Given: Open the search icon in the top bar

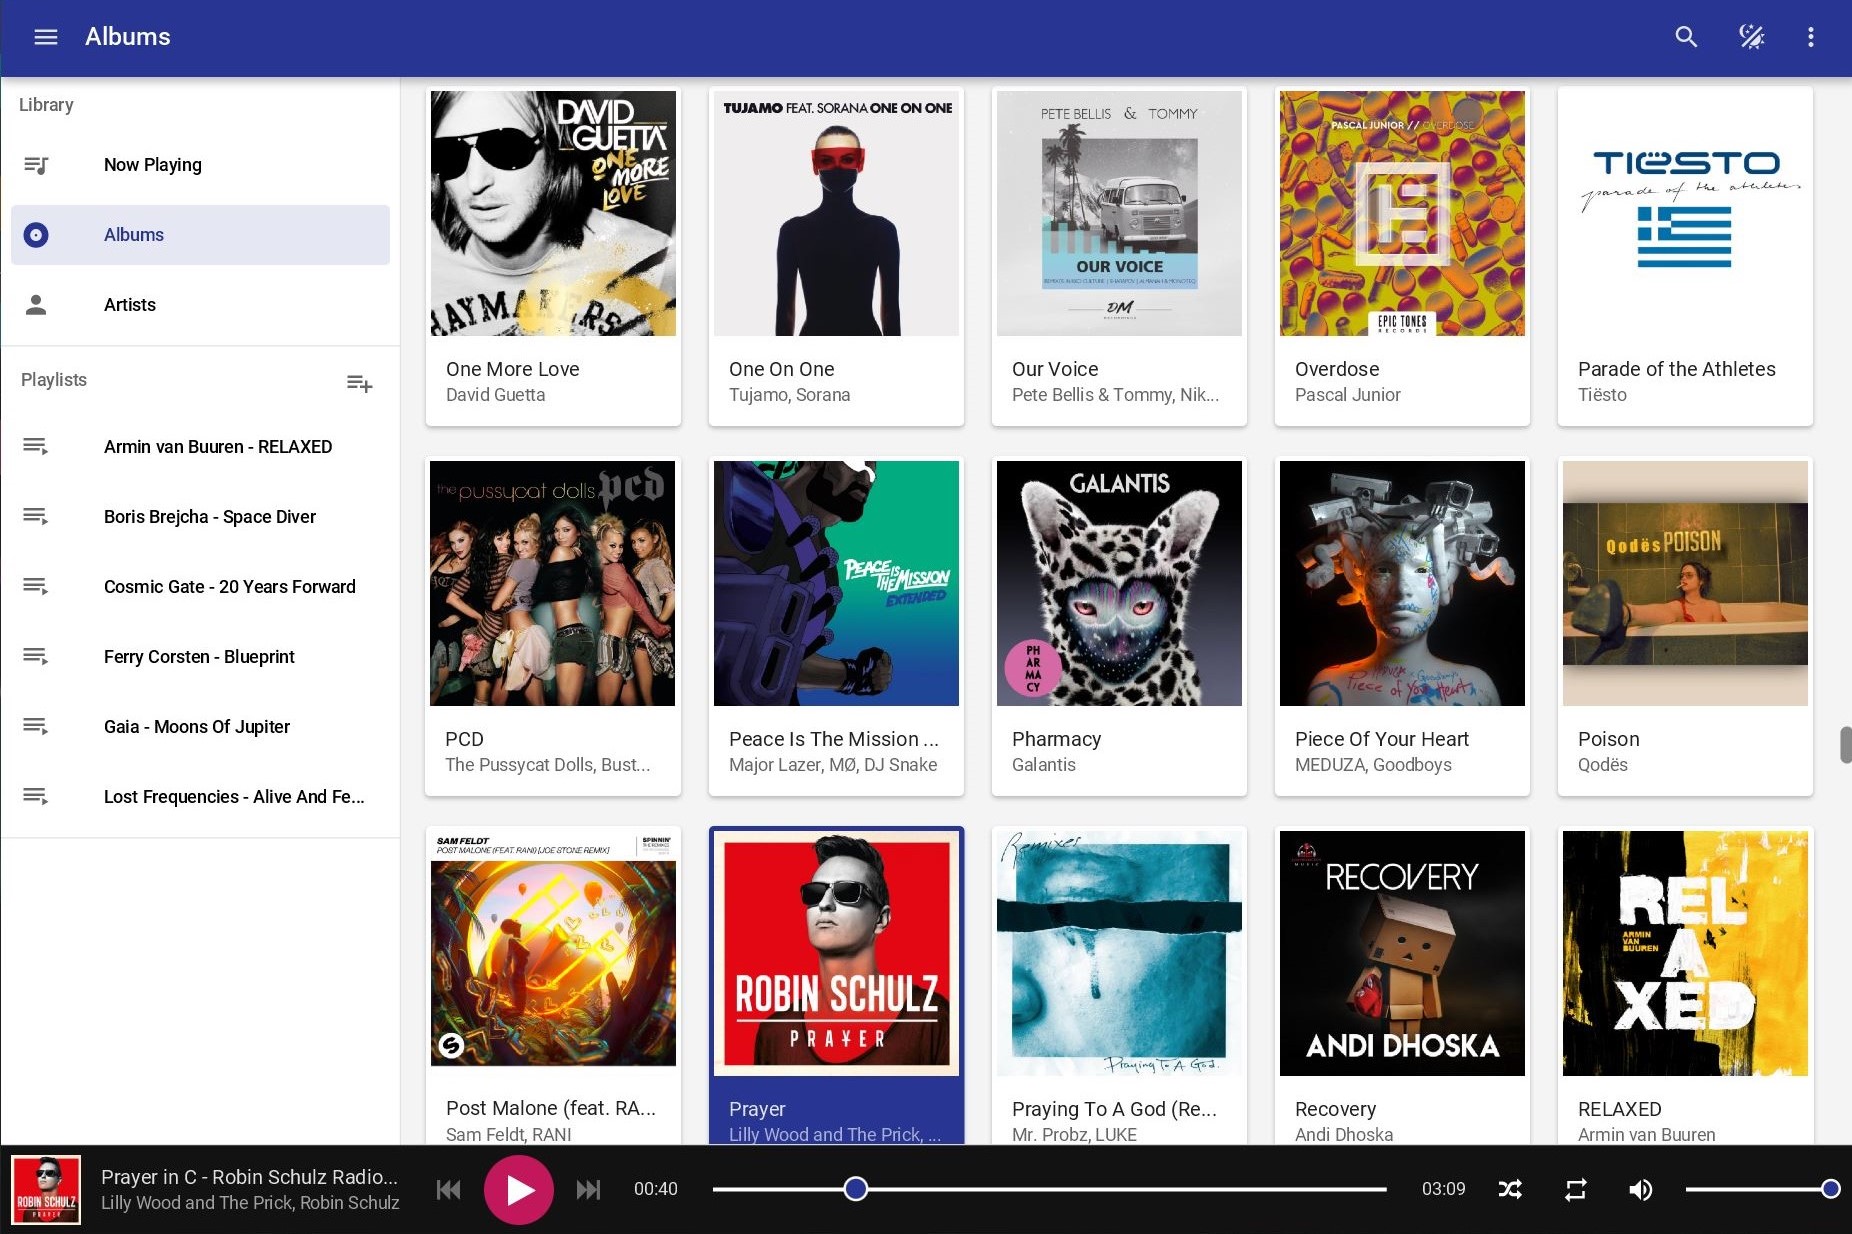Looking at the screenshot, I should 1686,37.
